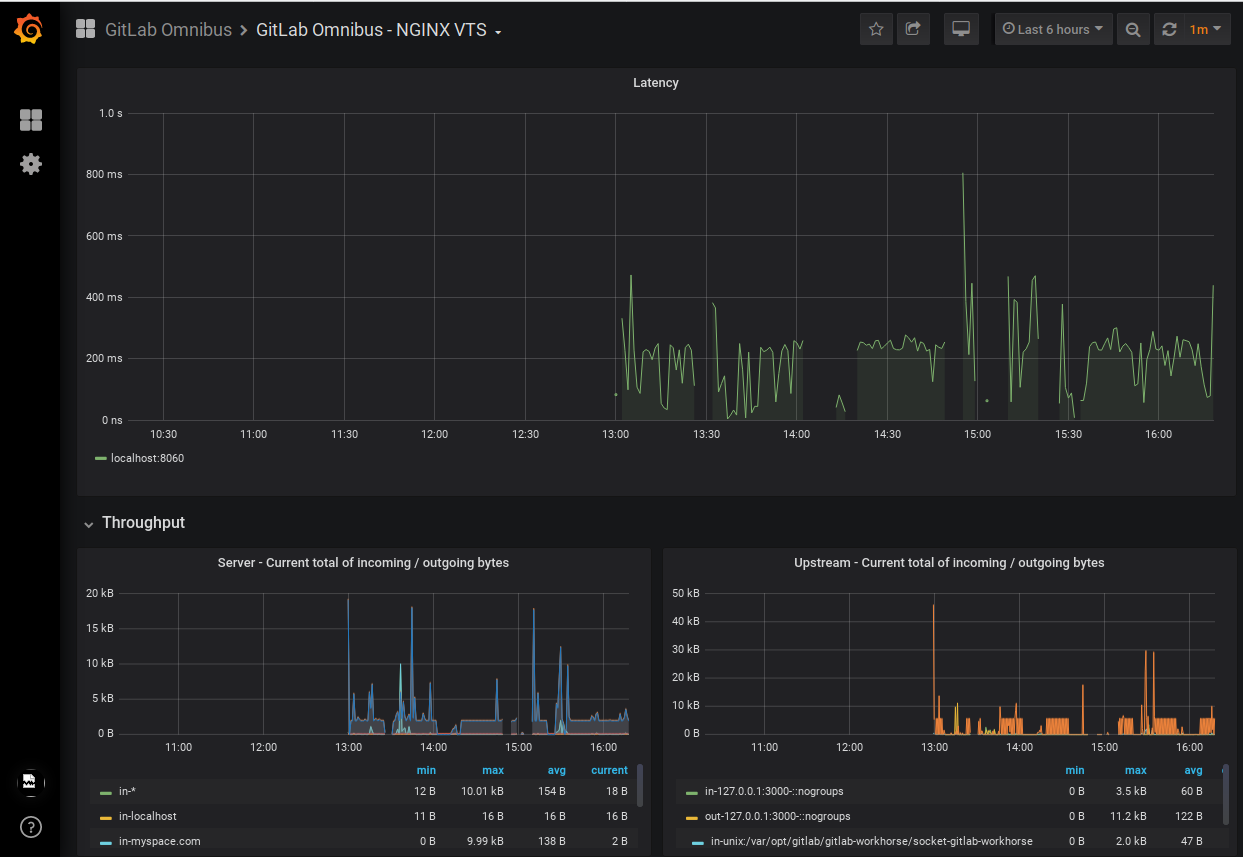Click the dashboard grid icon beside GitLab Omnibus

[x=86, y=29]
